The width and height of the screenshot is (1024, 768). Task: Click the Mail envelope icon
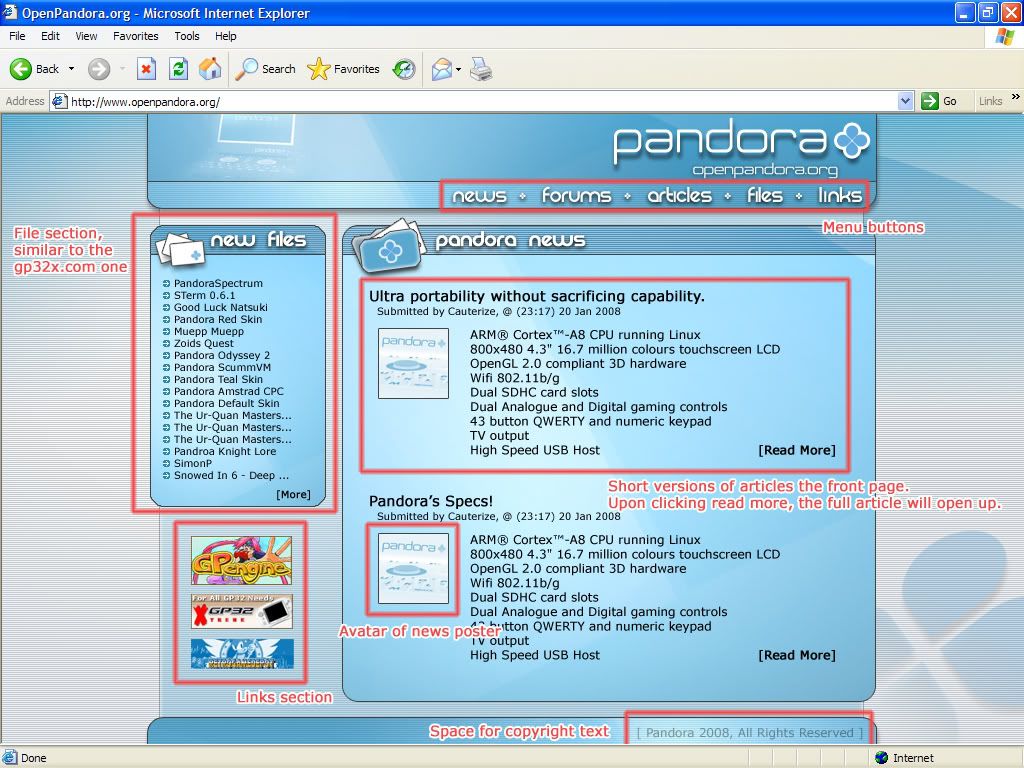tap(442, 69)
